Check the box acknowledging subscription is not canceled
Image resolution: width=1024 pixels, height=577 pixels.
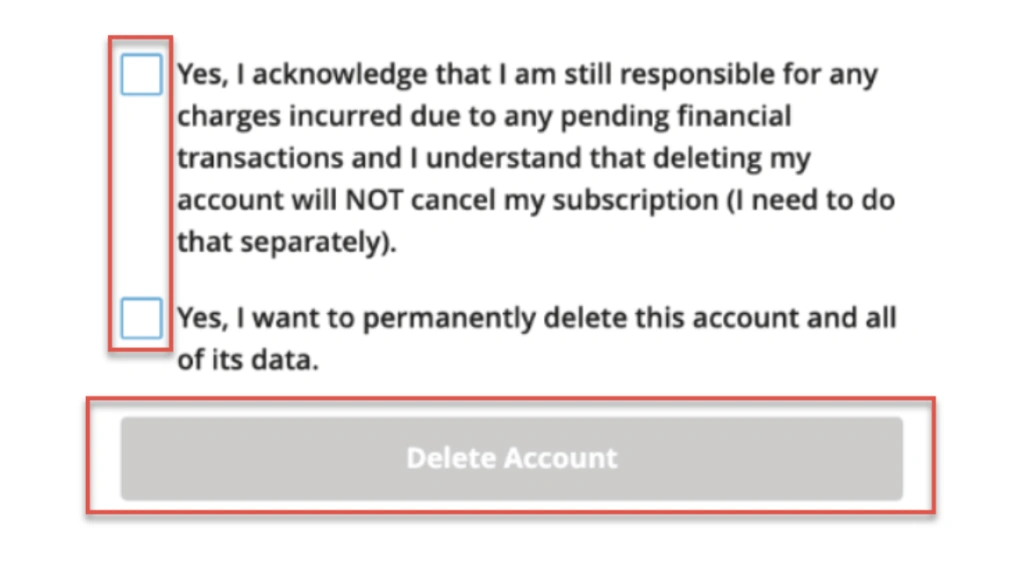140,74
